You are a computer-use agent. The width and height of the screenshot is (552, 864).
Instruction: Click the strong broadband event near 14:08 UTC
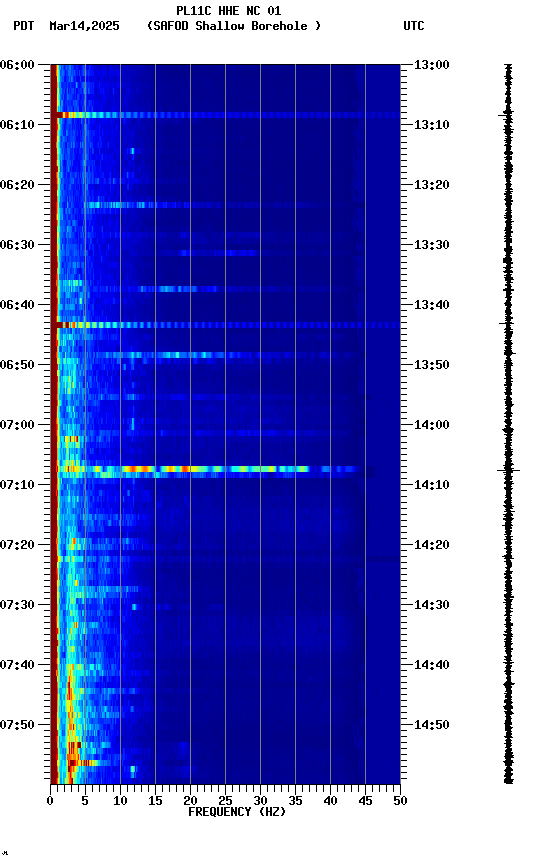[x=212, y=469]
